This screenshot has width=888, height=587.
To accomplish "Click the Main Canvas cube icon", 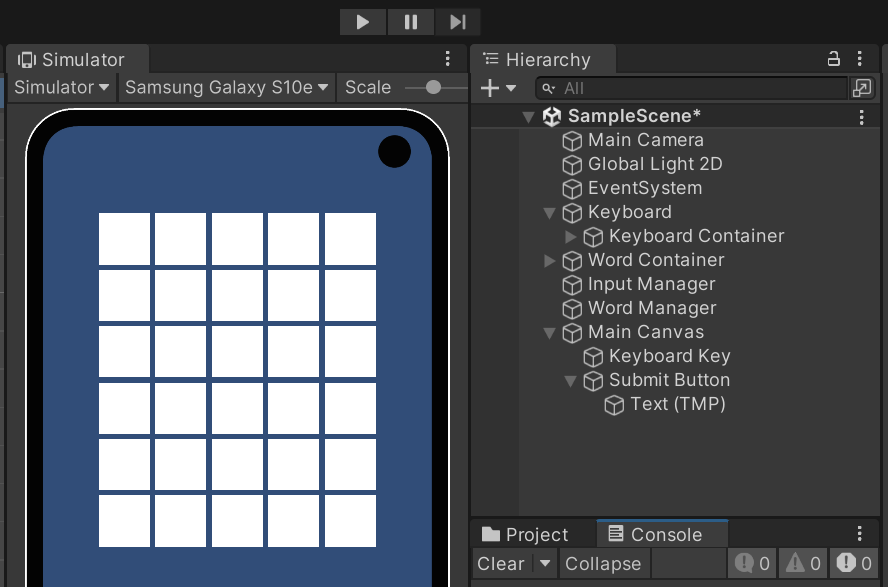I will point(572,333).
